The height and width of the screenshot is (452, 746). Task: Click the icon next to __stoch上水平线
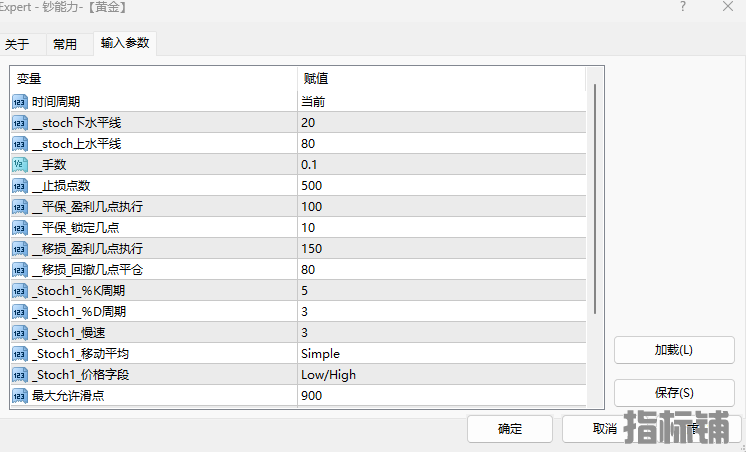pyautogui.click(x=20, y=144)
